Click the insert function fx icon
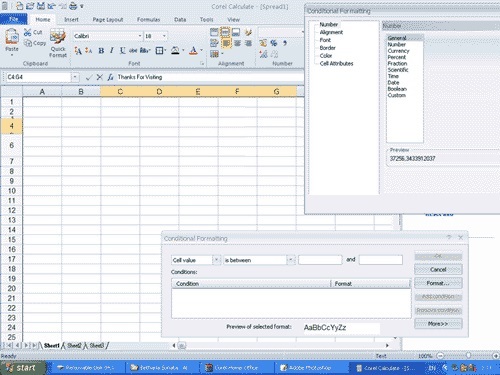Screen dimensions: 500x375 [110, 77]
